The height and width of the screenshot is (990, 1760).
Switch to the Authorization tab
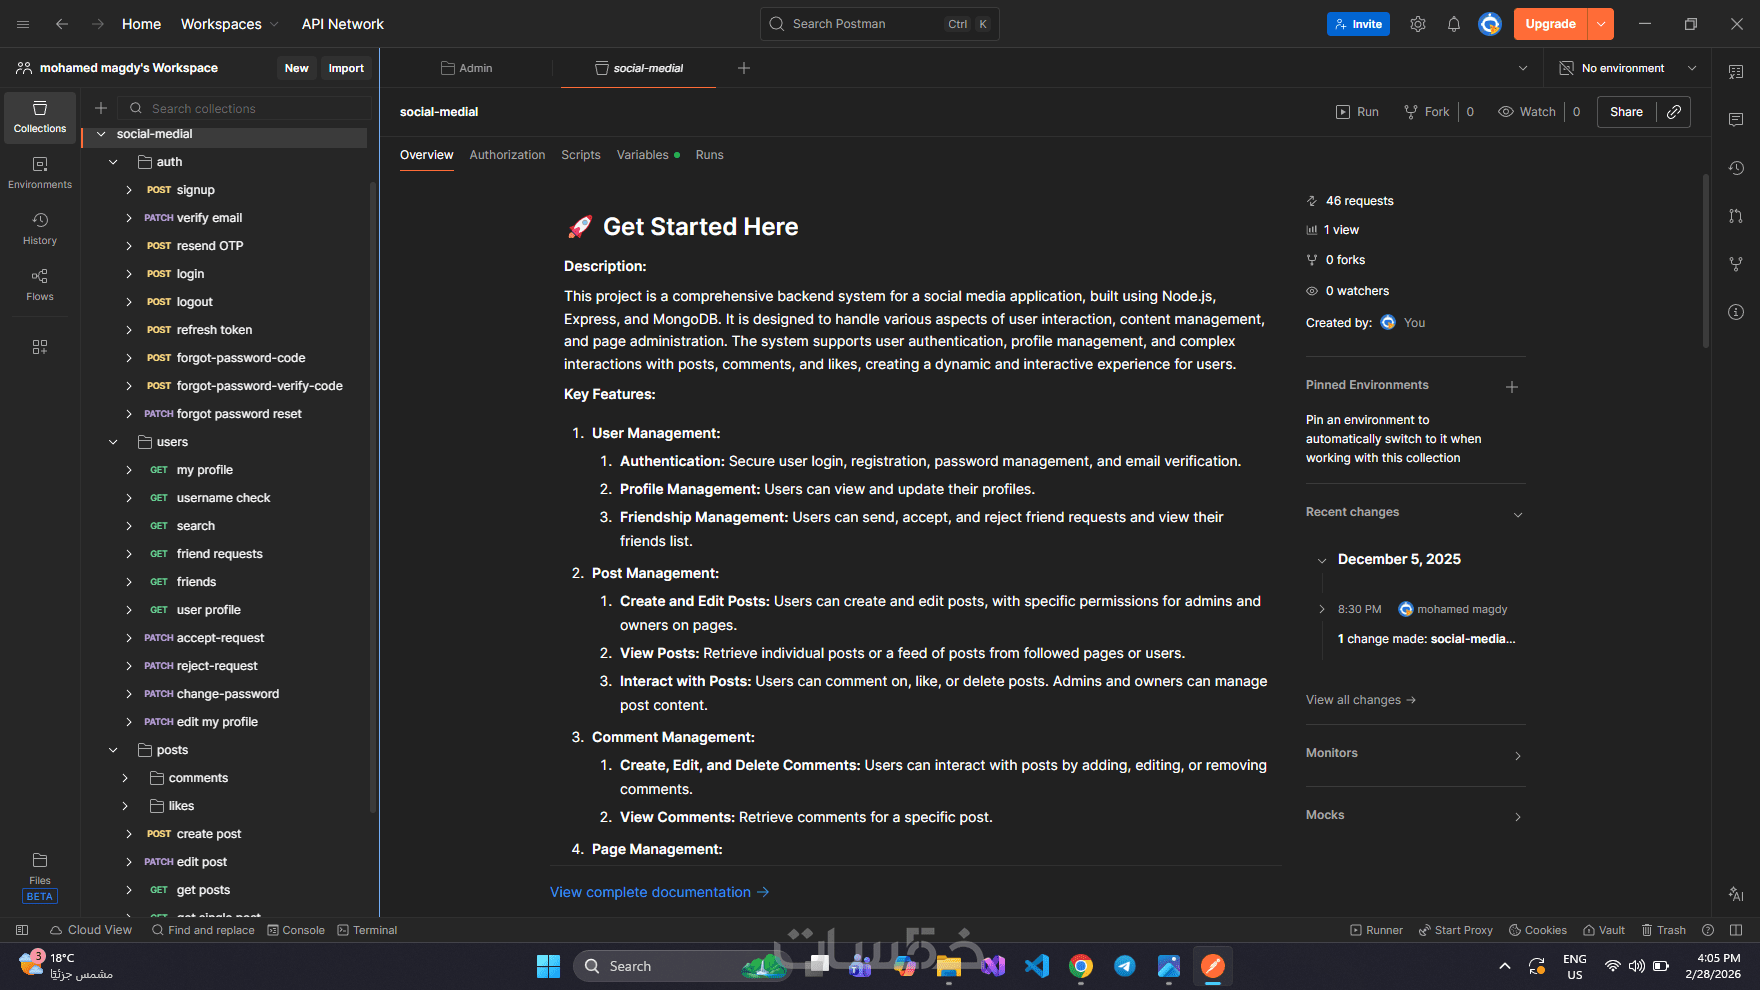point(507,155)
